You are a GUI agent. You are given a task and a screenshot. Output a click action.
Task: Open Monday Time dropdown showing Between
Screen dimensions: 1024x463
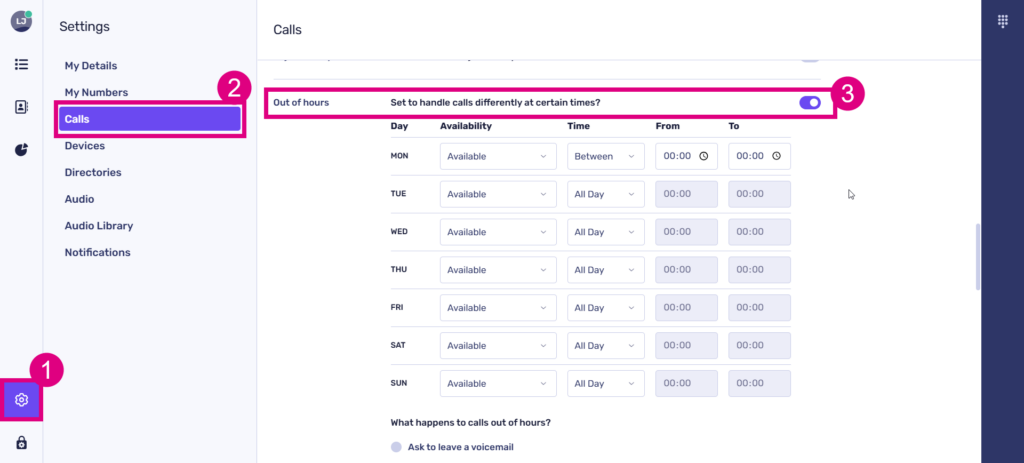605,156
